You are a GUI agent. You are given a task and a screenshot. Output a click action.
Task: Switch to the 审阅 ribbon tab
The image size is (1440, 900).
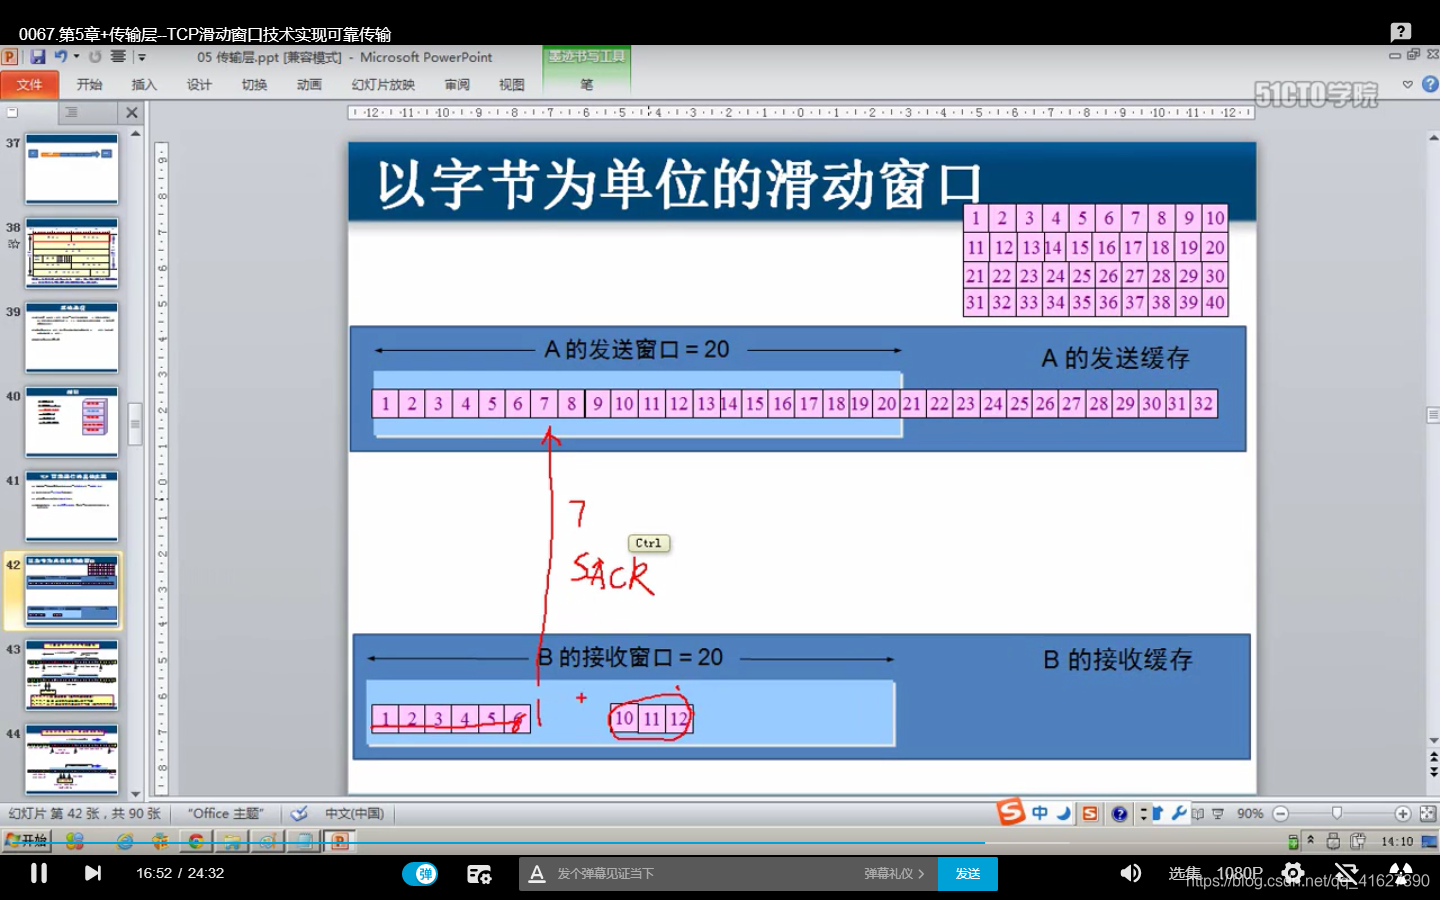[457, 85]
